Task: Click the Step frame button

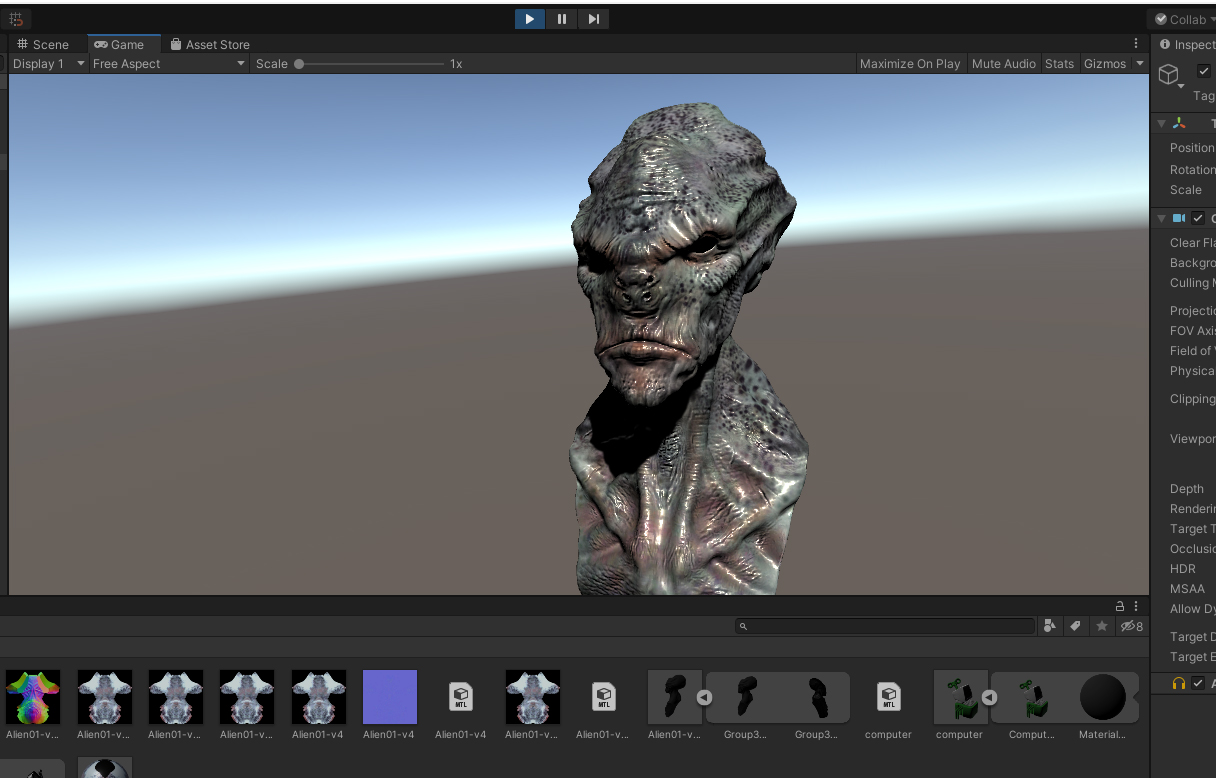Action: [x=593, y=19]
